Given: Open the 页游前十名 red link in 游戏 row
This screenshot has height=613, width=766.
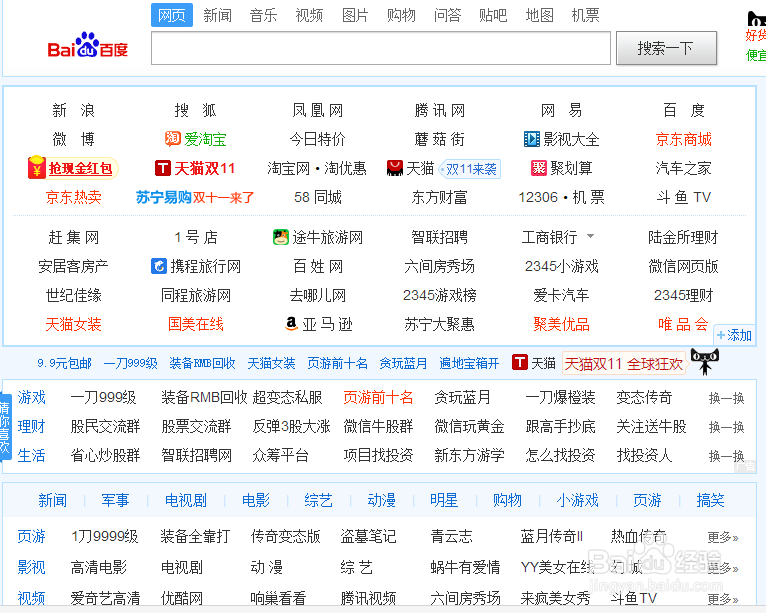Looking at the screenshot, I should coord(378,398).
